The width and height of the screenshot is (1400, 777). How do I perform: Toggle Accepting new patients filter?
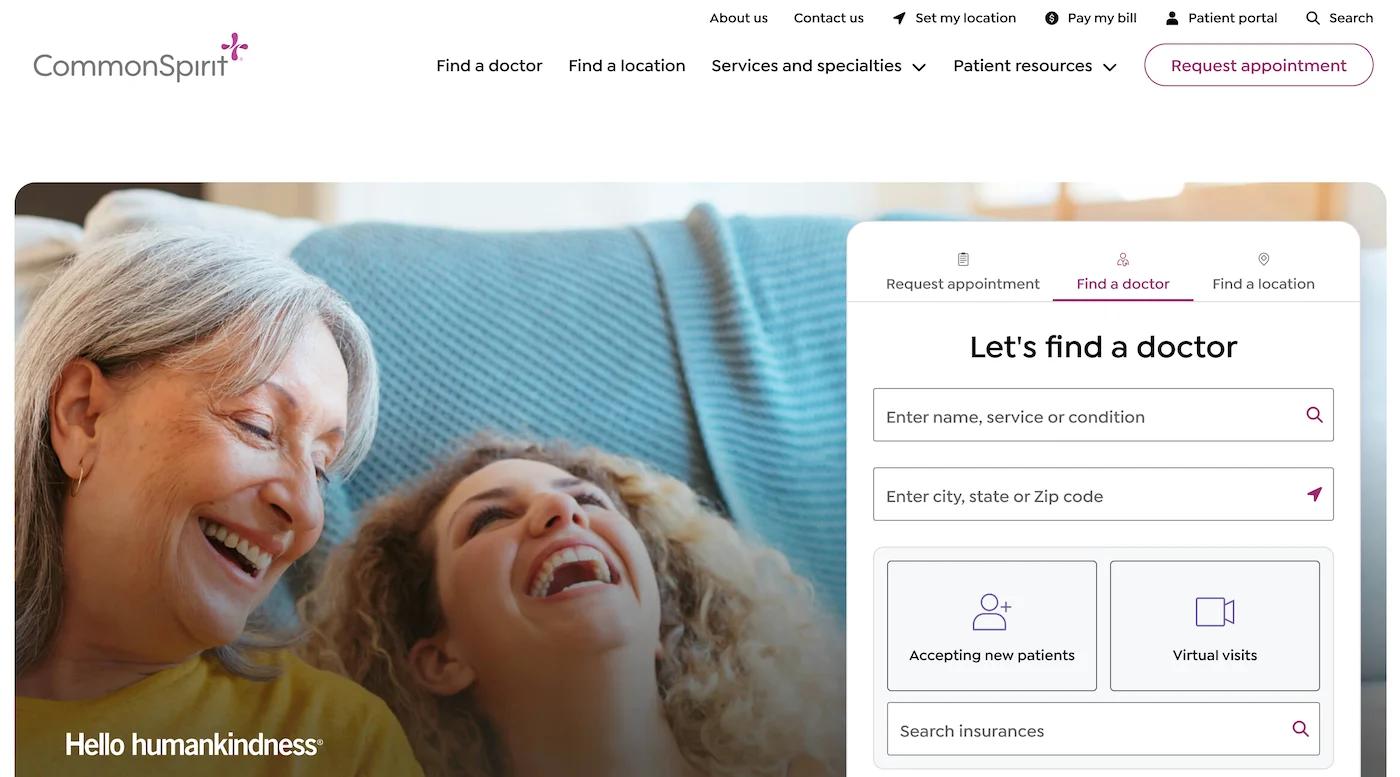[992, 626]
